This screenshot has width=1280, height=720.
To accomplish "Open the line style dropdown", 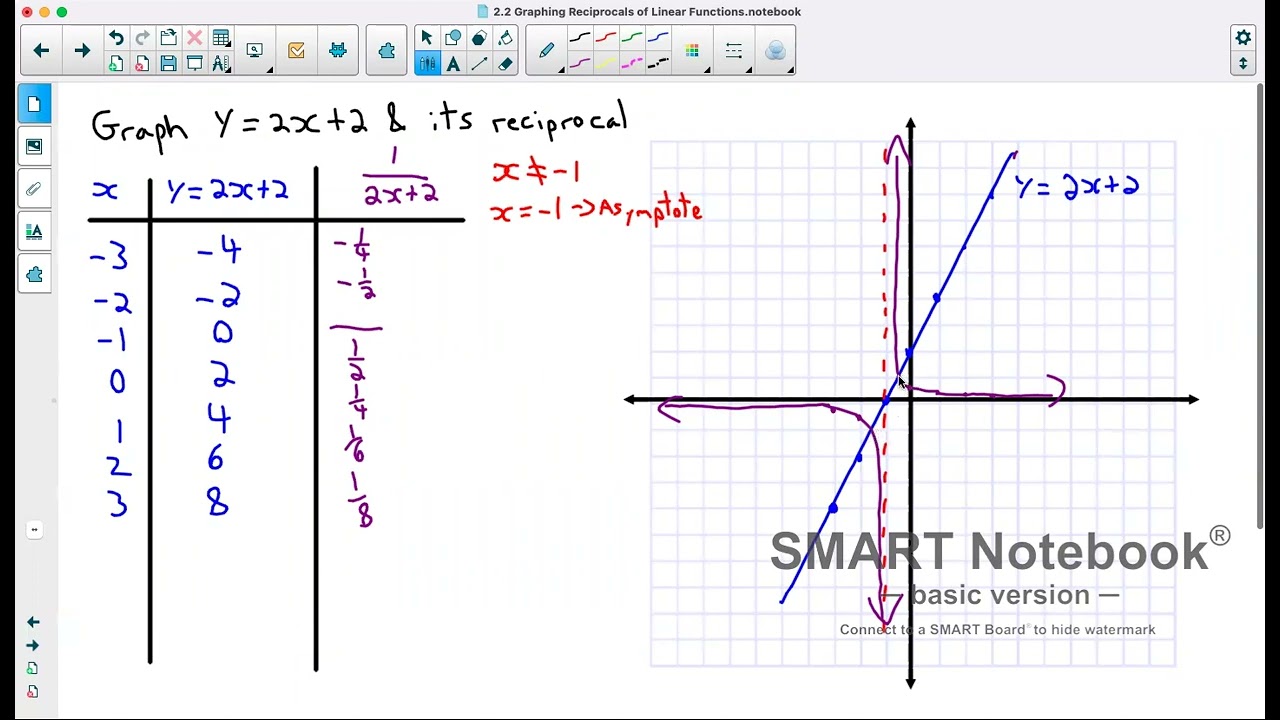I will pyautogui.click(x=733, y=50).
